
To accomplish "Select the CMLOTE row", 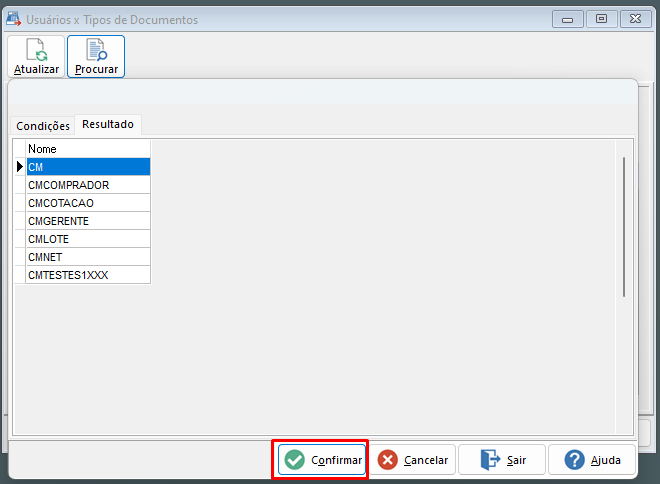I will click(x=88, y=239).
